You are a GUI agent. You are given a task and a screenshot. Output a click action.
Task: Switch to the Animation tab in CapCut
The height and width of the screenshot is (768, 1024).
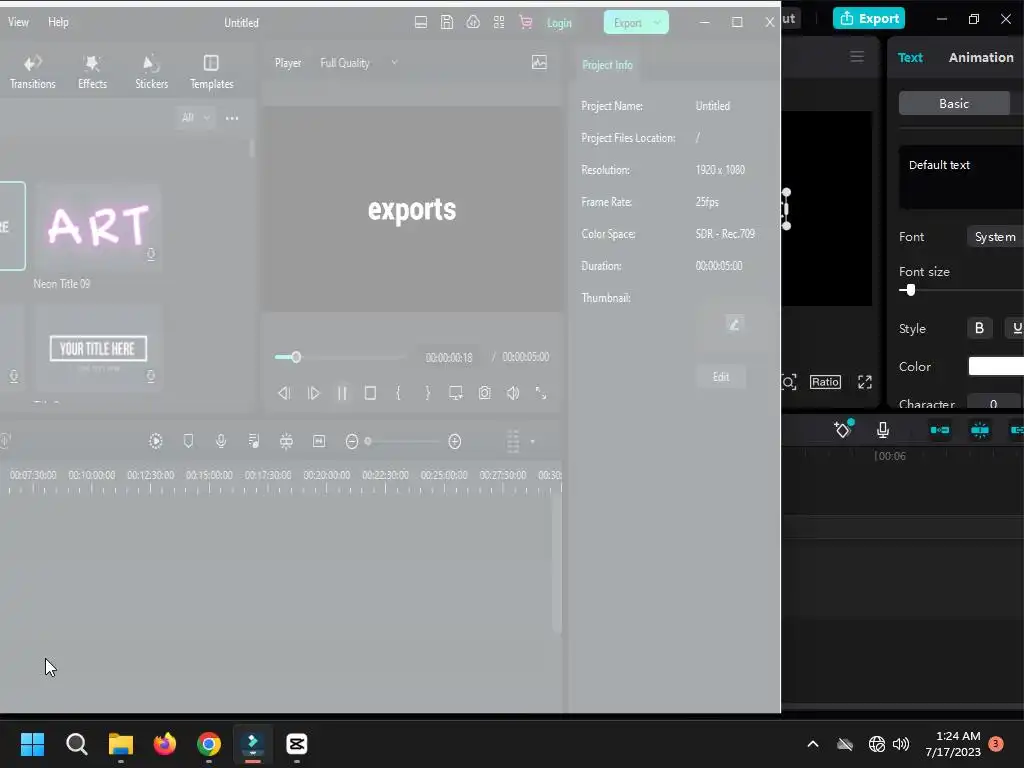click(x=981, y=57)
